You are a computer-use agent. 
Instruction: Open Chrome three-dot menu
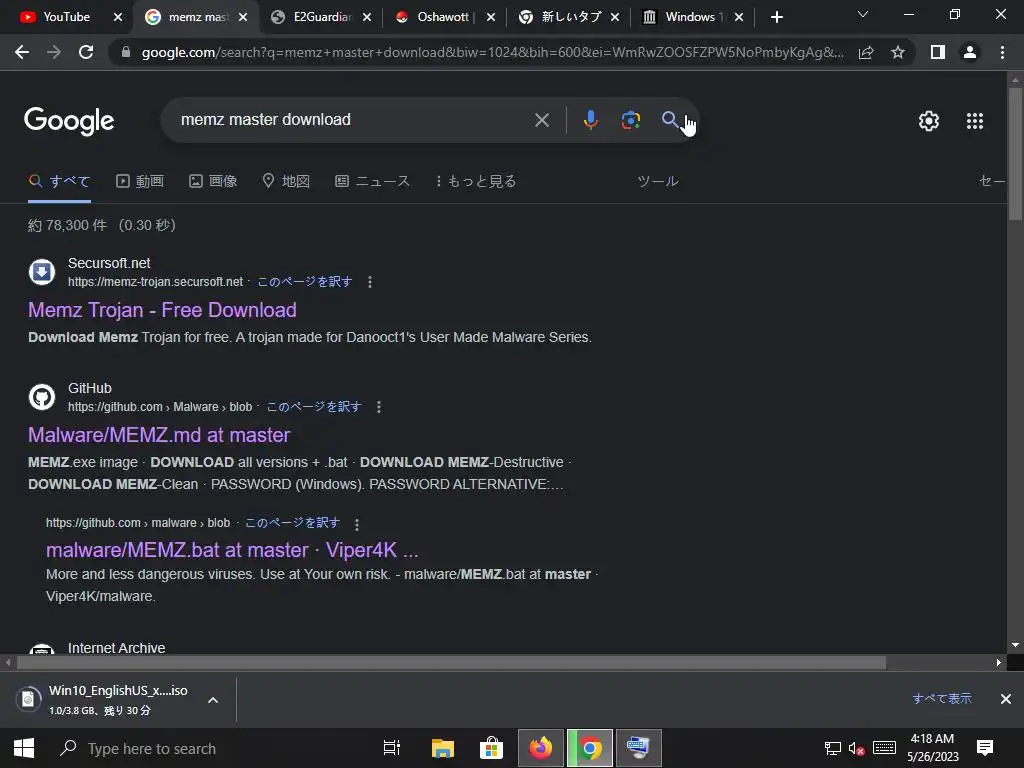point(1002,52)
